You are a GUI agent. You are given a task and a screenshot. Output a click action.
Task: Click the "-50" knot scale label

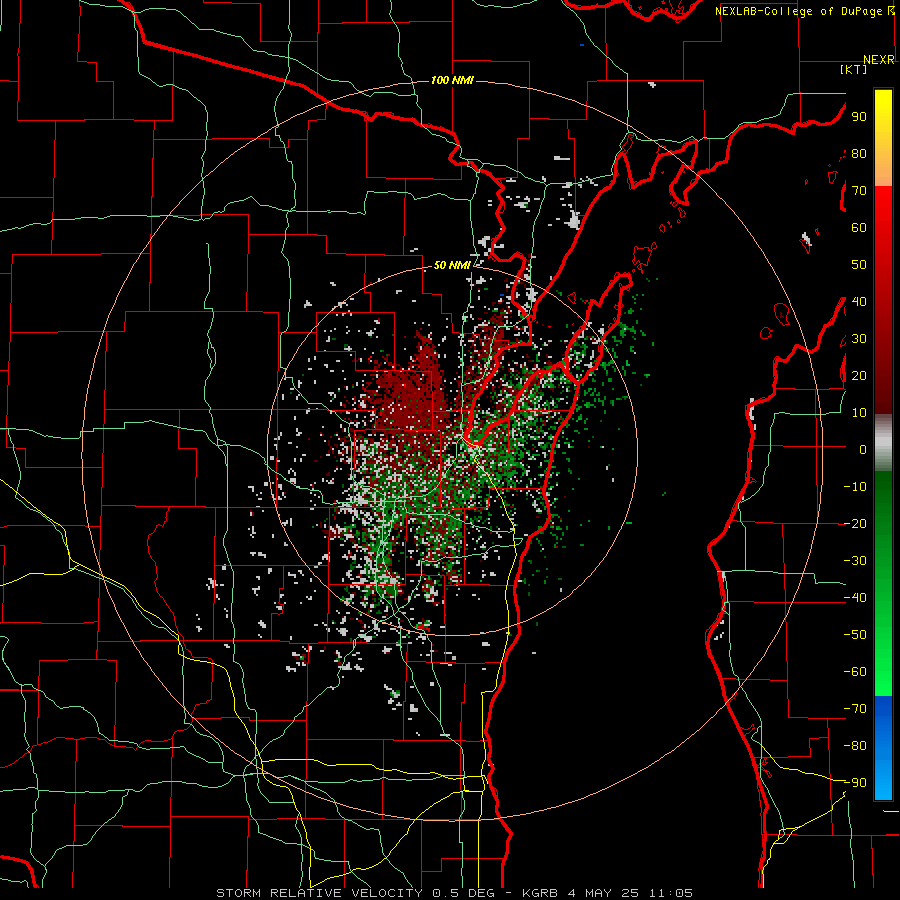click(x=855, y=635)
